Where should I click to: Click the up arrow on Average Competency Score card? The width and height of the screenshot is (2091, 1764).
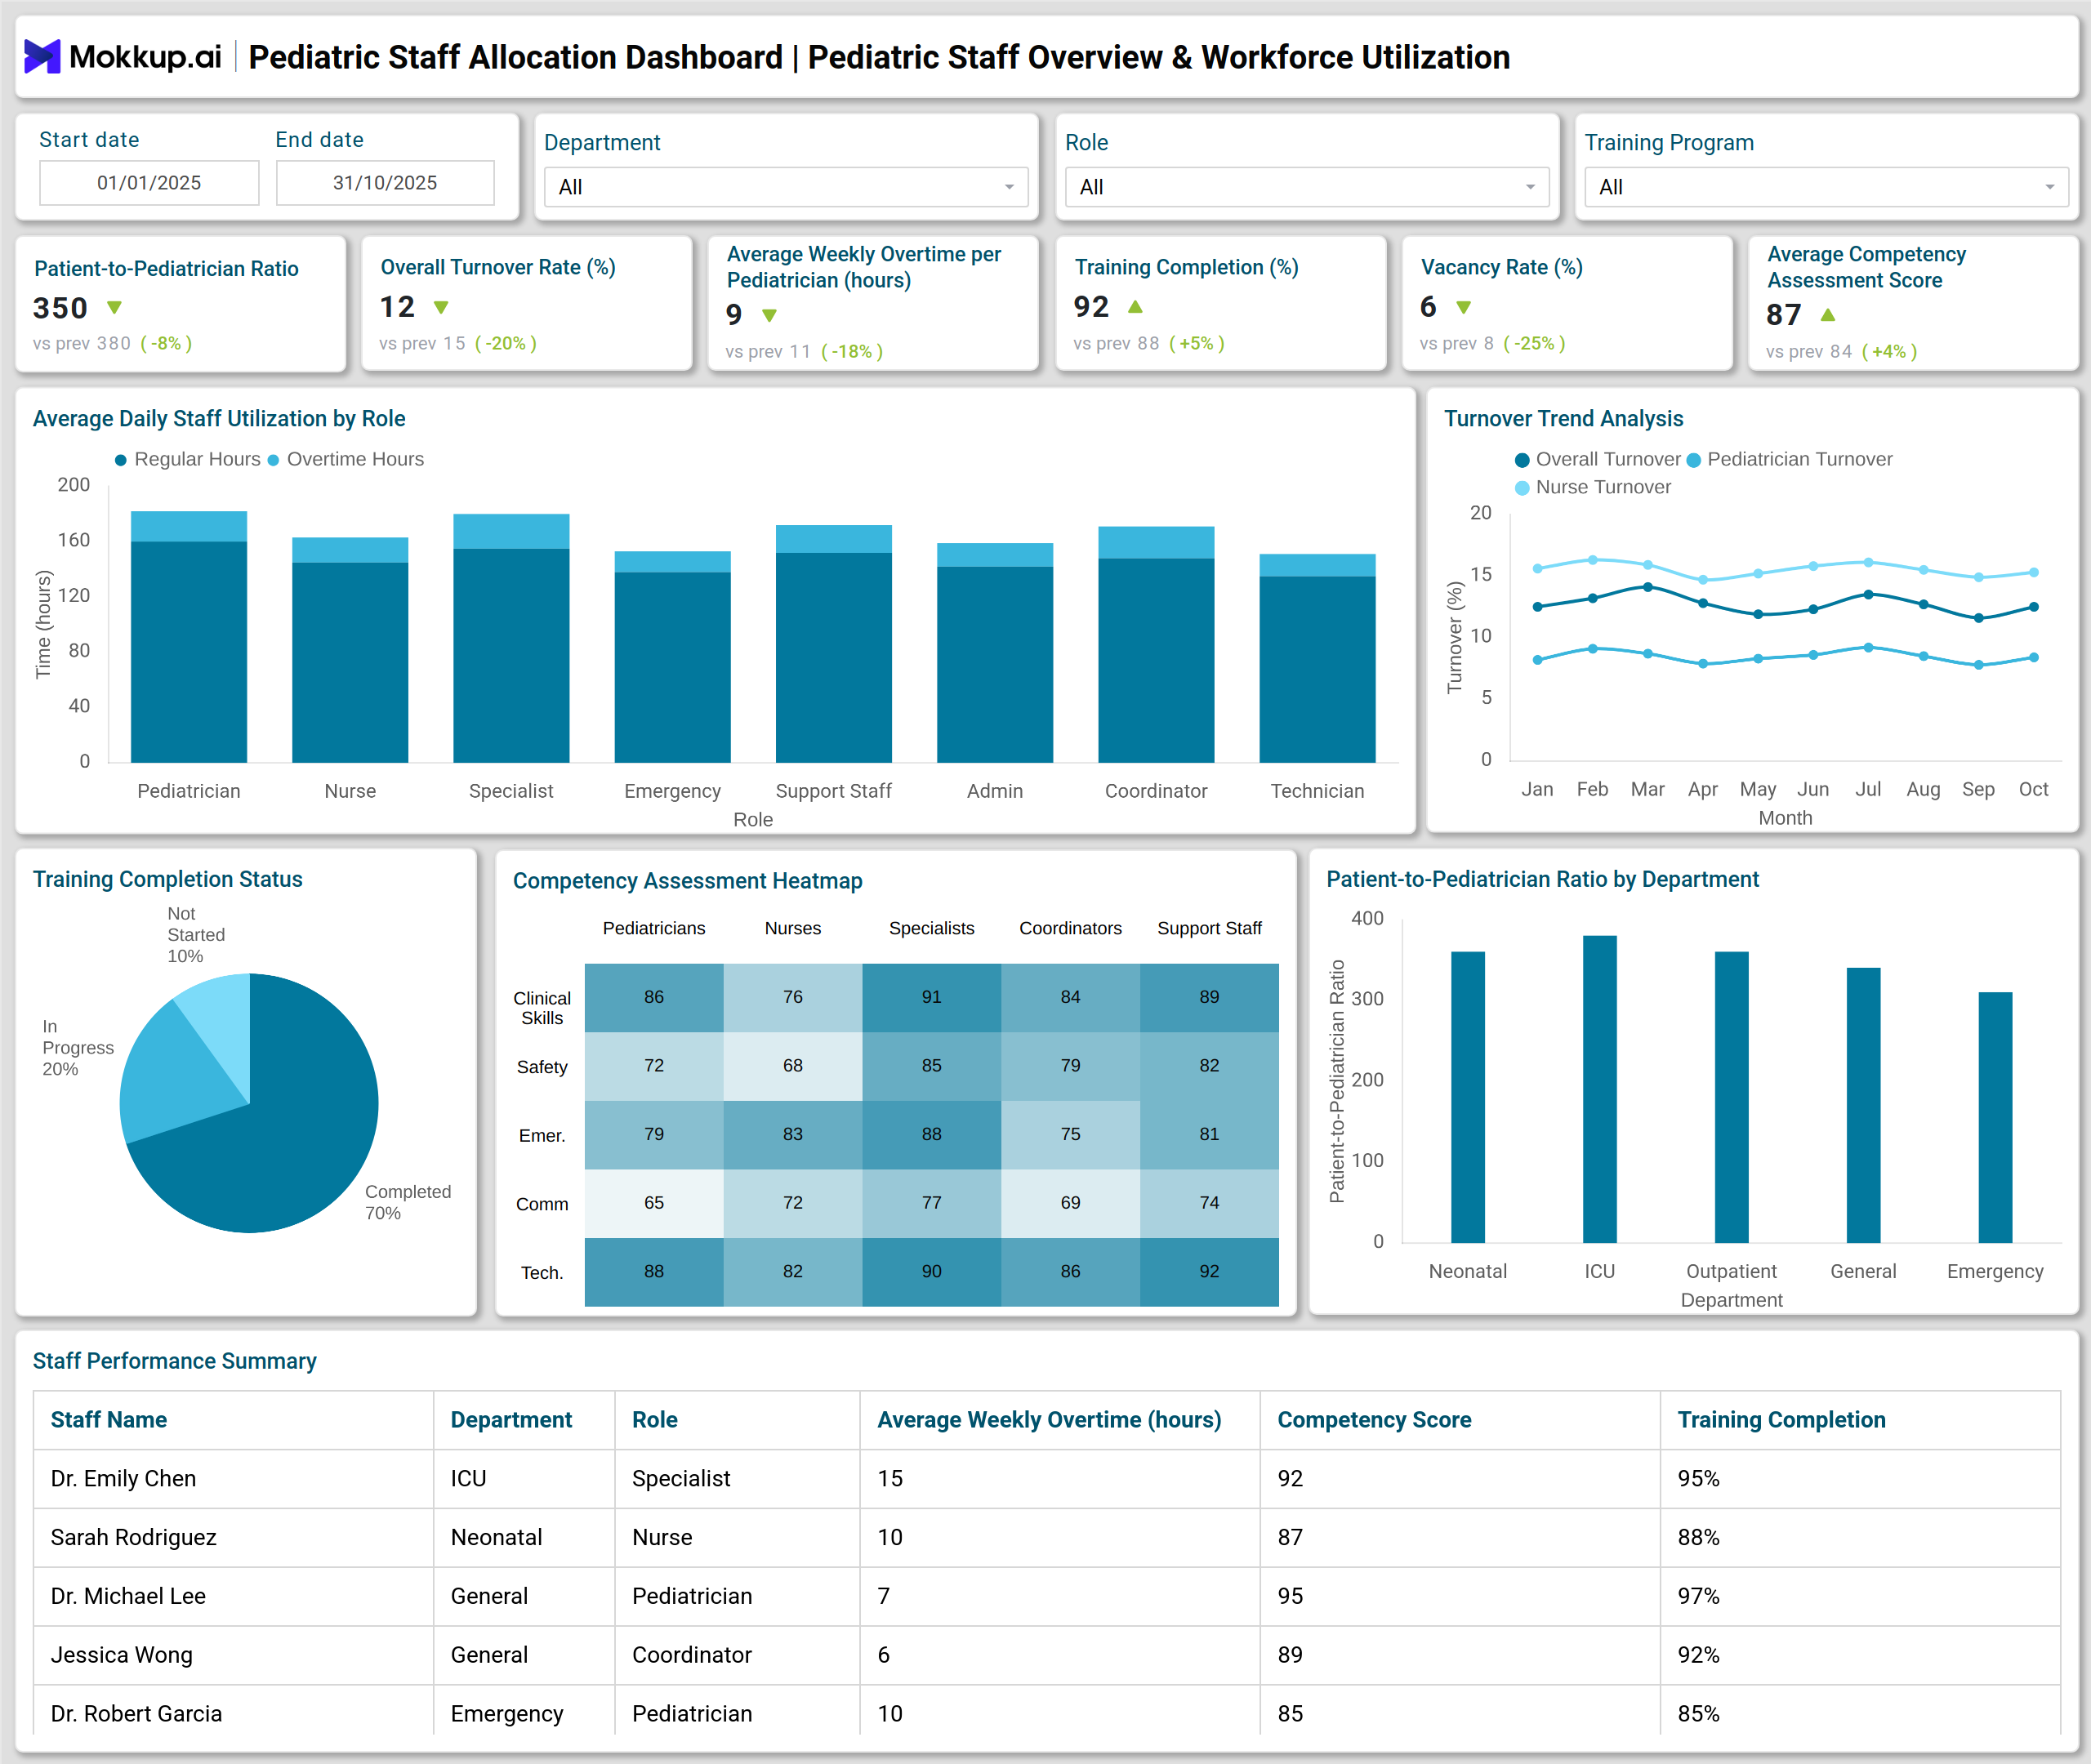tap(1828, 314)
